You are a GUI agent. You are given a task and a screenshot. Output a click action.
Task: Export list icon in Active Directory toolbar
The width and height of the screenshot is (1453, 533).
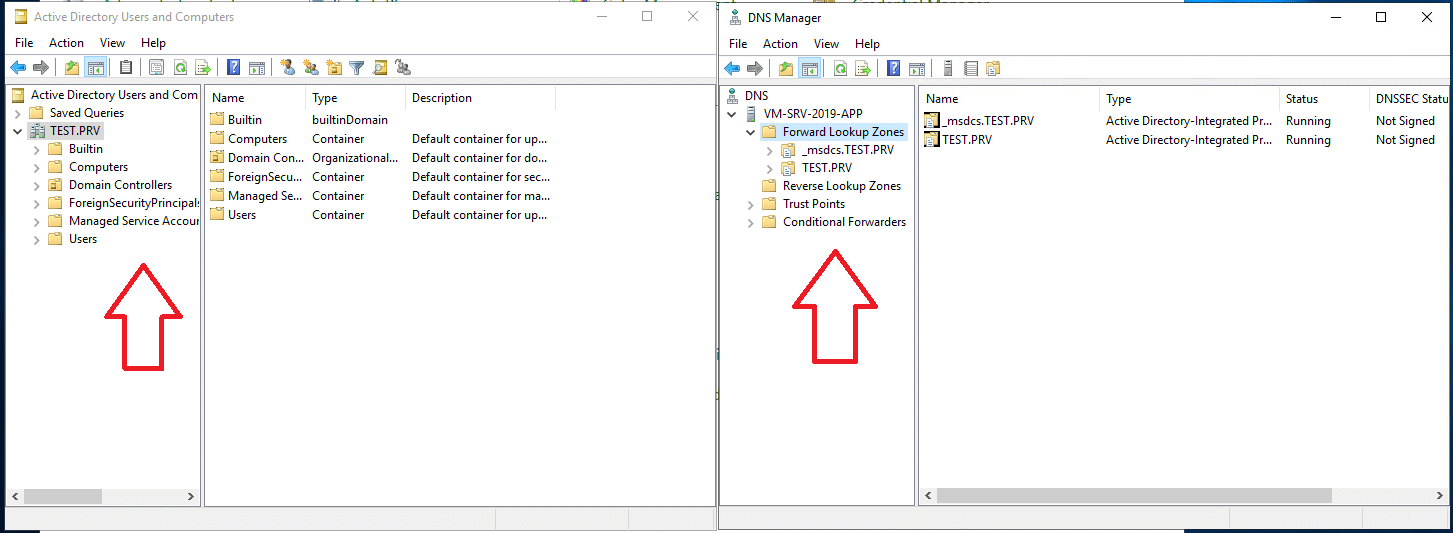tap(203, 68)
